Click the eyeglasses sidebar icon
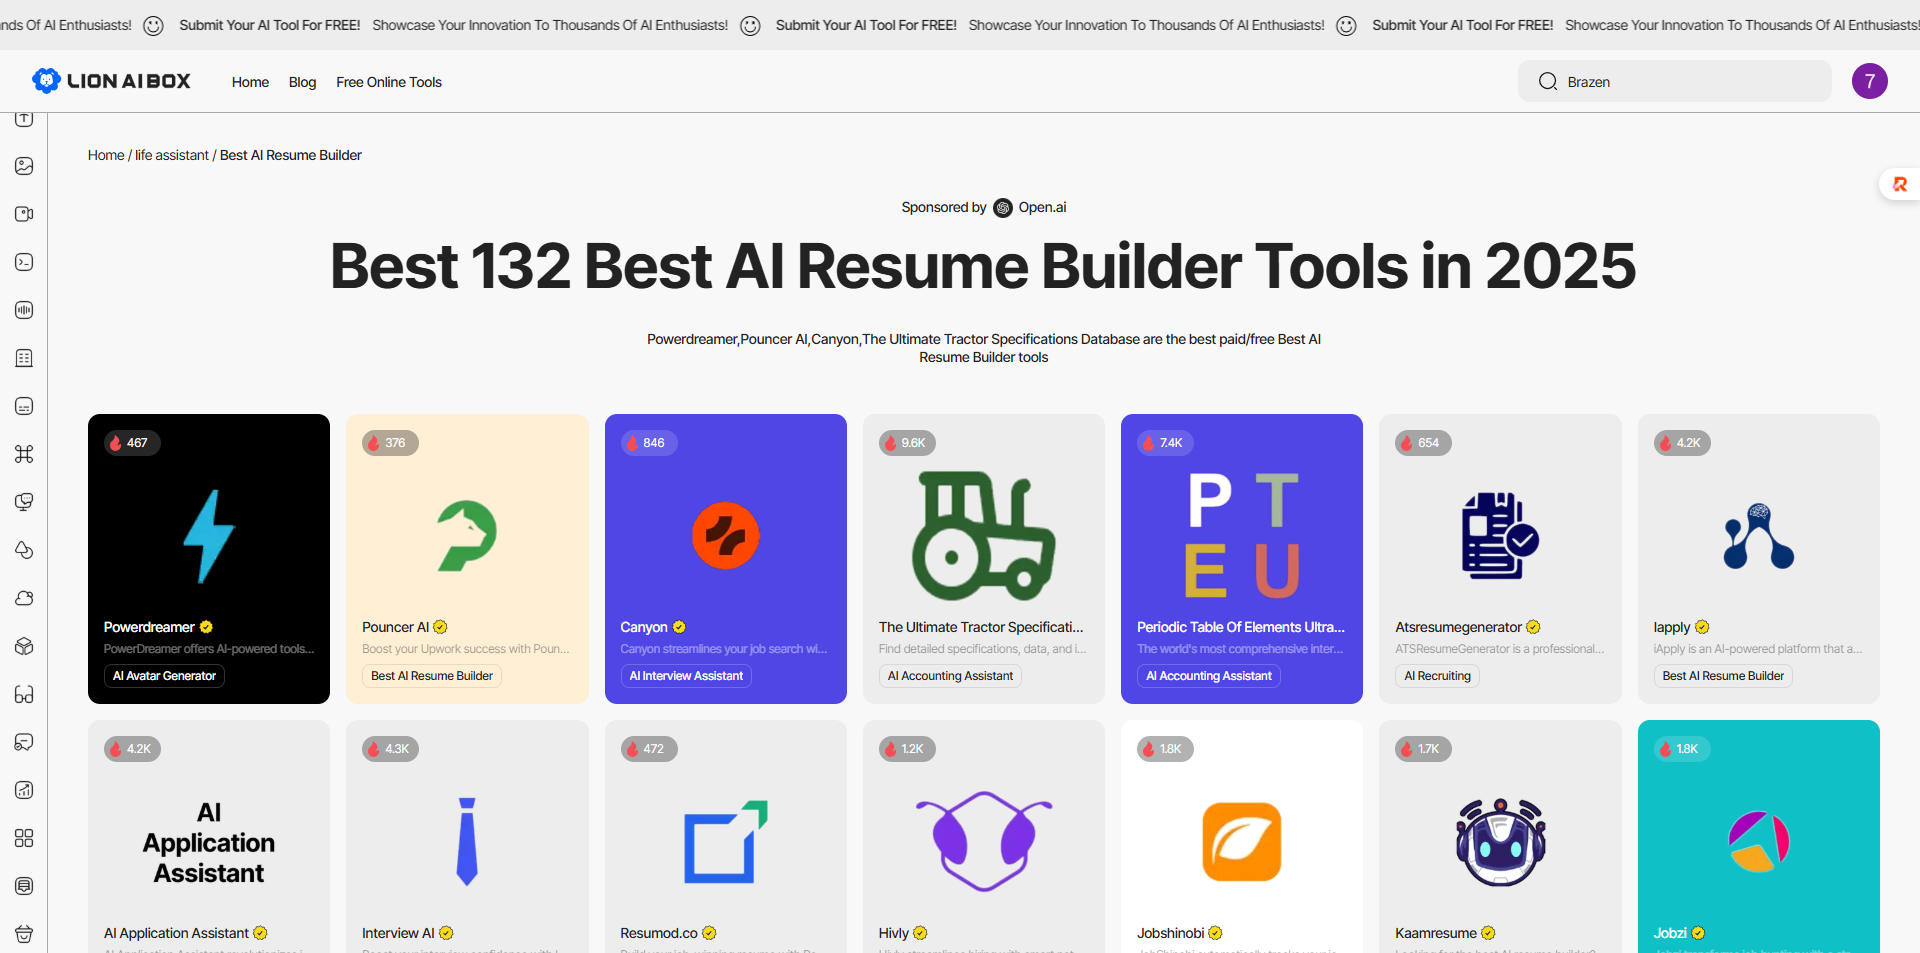The image size is (1920, 953). pos(24,694)
